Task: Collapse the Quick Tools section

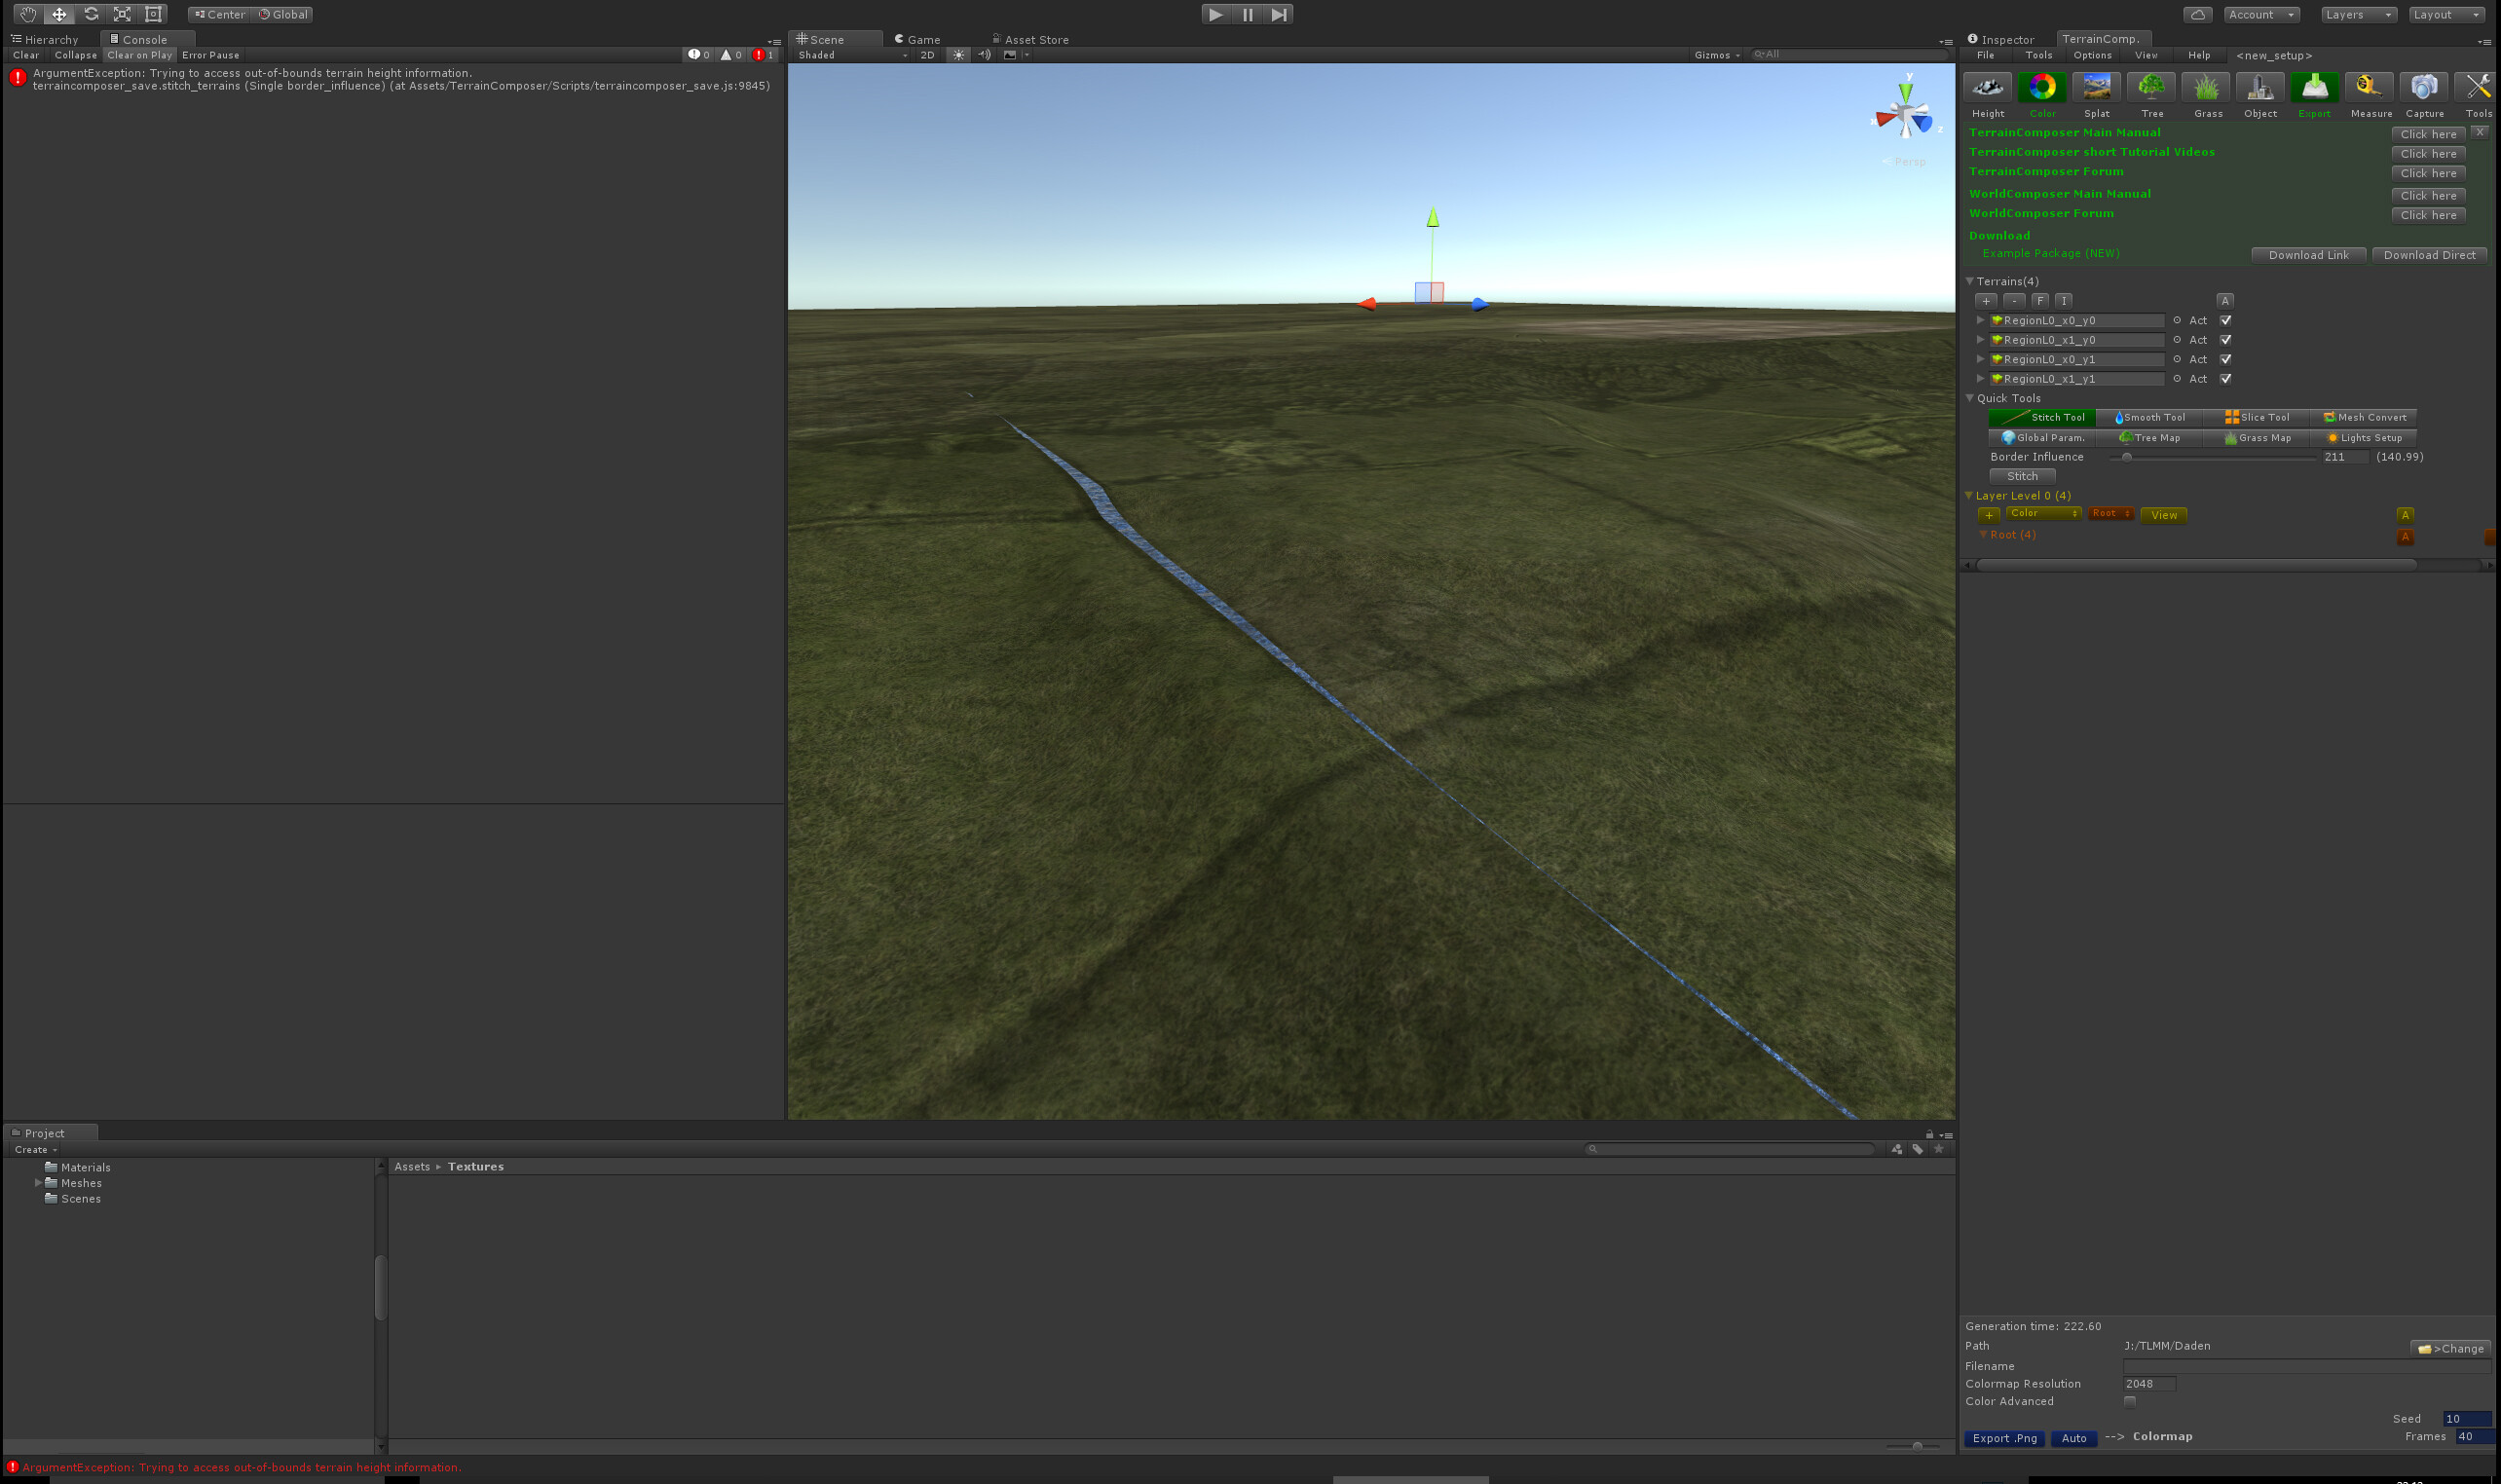Action: [1970, 397]
